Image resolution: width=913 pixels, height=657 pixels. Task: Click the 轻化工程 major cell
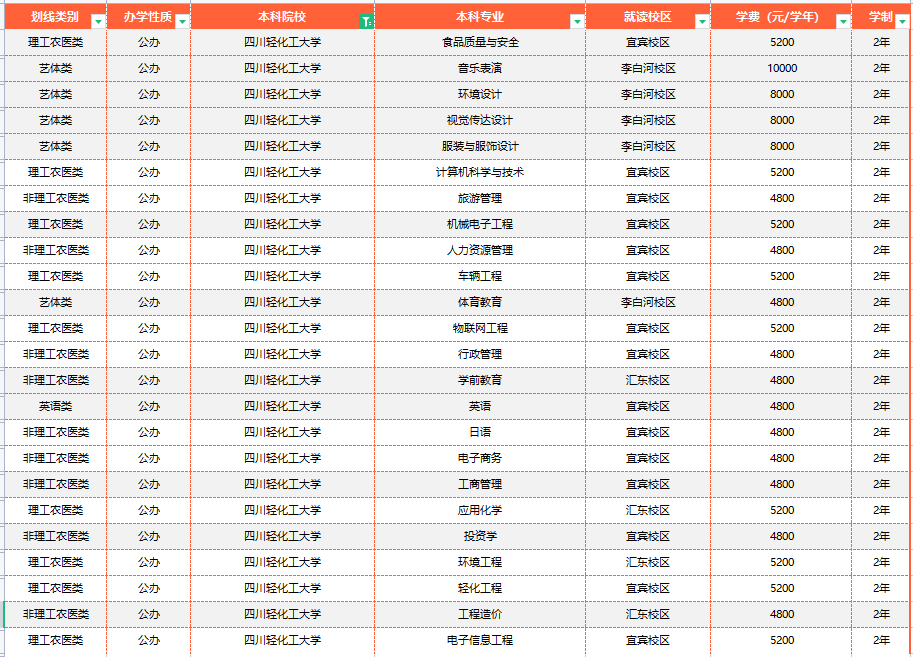[x=480, y=588]
